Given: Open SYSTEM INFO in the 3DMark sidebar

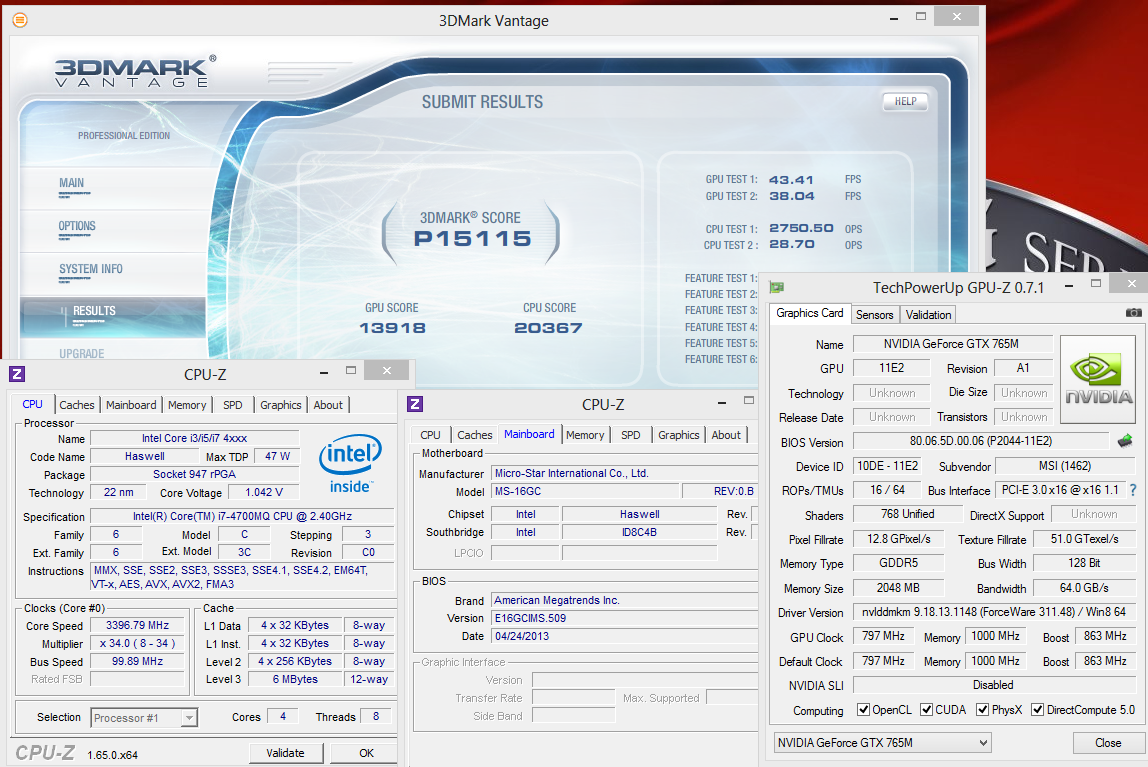Looking at the screenshot, I should pyautogui.click(x=91, y=269).
